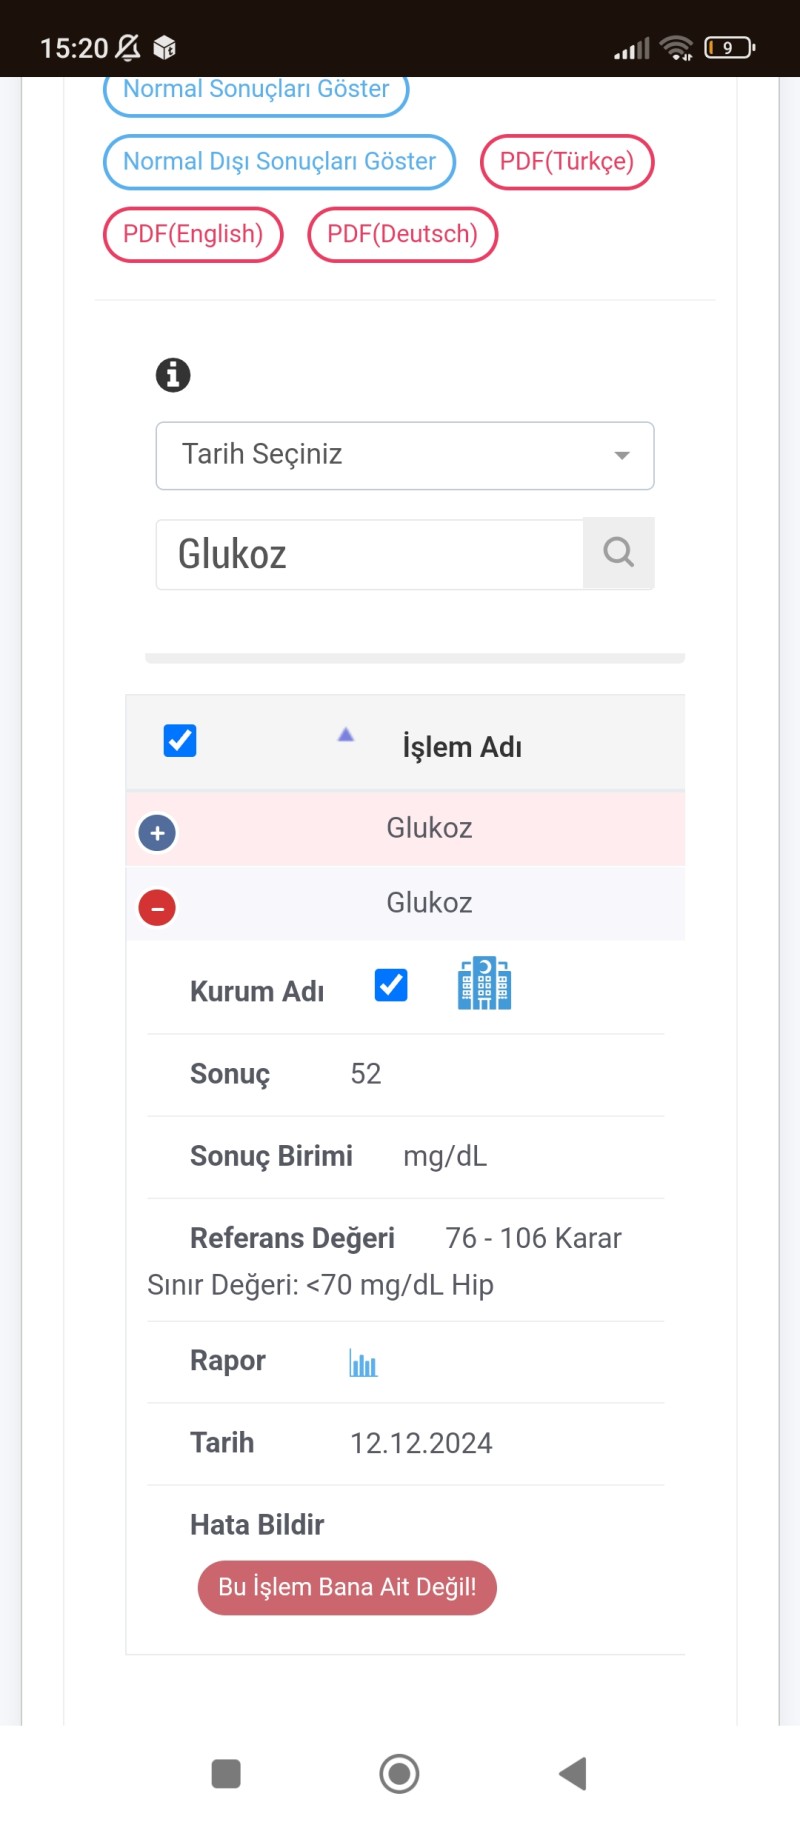Uncheck the Kurum Adı checkbox
Screen dimensions: 800x1822
(x=391, y=985)
